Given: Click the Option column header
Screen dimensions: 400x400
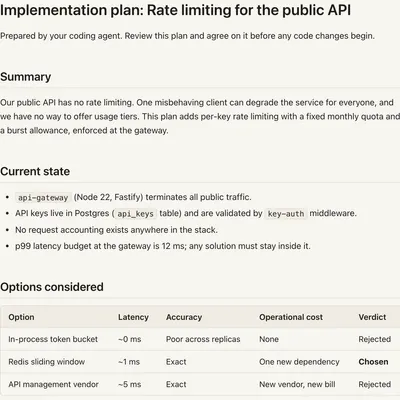Looking at the screenshot, I should 21,317.
